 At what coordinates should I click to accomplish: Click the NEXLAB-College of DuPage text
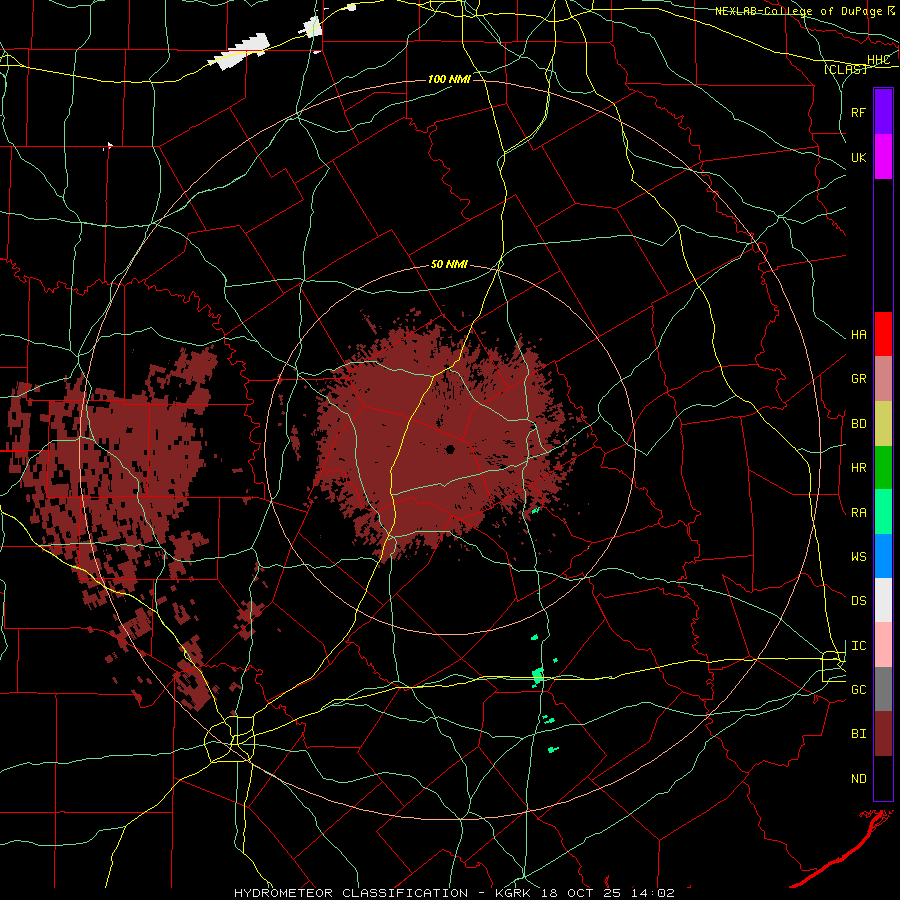(x=798, y=11)
